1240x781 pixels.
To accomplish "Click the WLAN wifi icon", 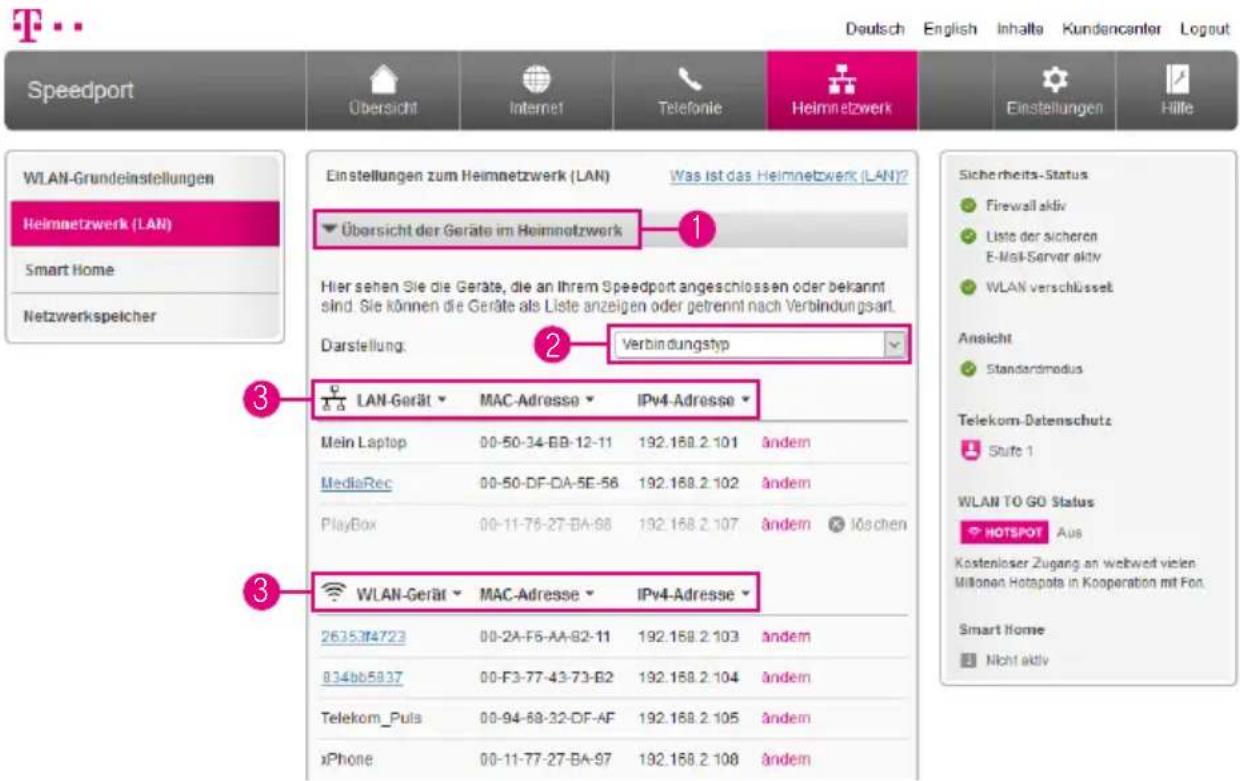I will (x=334, y=593).
